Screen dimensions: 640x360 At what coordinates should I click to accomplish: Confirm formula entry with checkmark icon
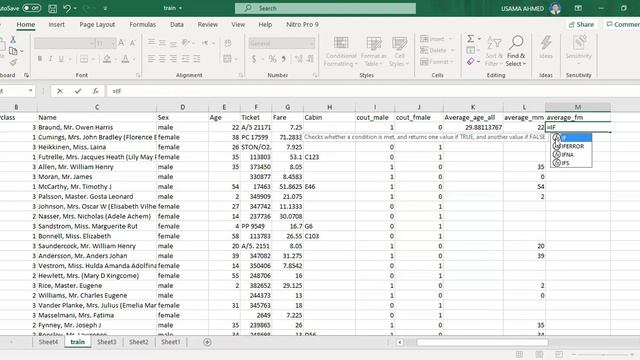pos(78,91)
